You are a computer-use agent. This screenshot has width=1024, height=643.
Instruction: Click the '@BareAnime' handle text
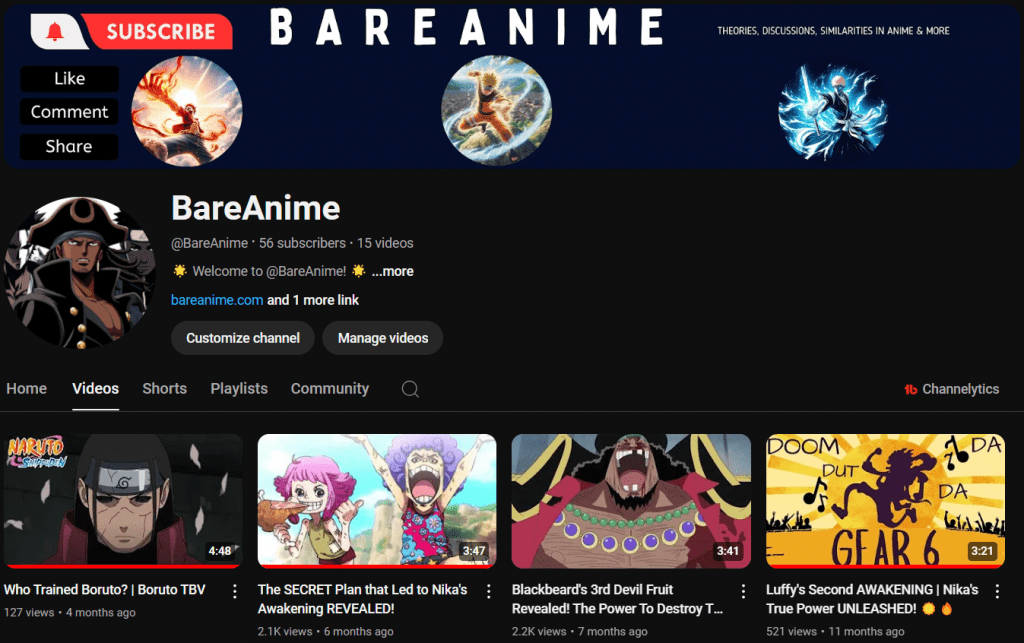(x=209, y=243)
